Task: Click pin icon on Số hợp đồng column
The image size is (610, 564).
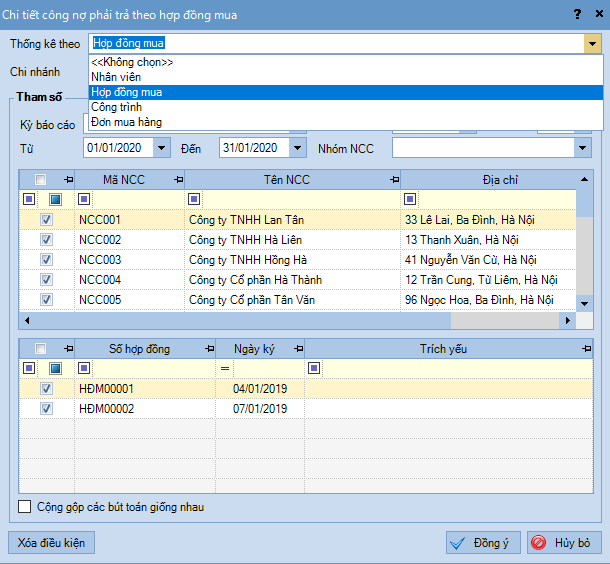Action: click(207, 349)
